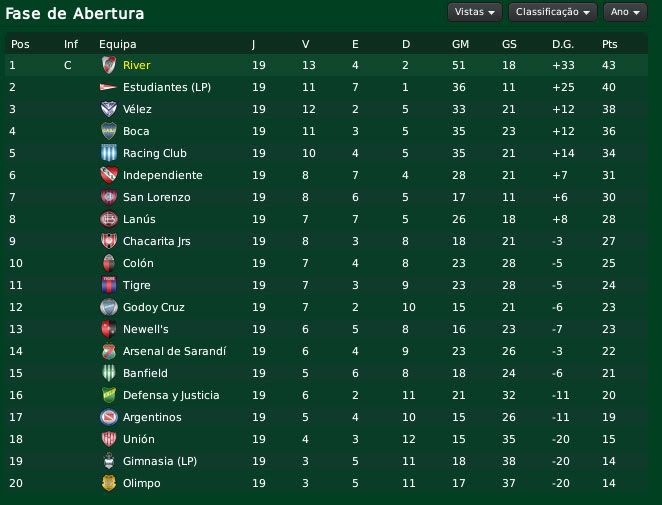662x505 pixels.
Task: Select the Newell's team name
Action: [146, 329]
